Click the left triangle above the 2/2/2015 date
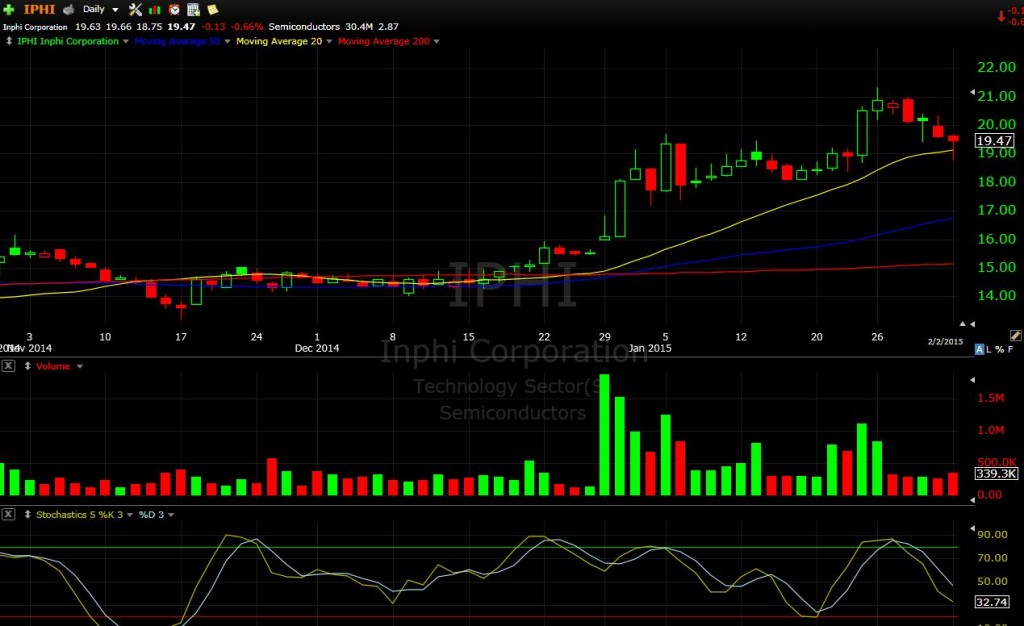This screenshot has width=1024, height=626. pyautogui.click(x=972, y=324)
